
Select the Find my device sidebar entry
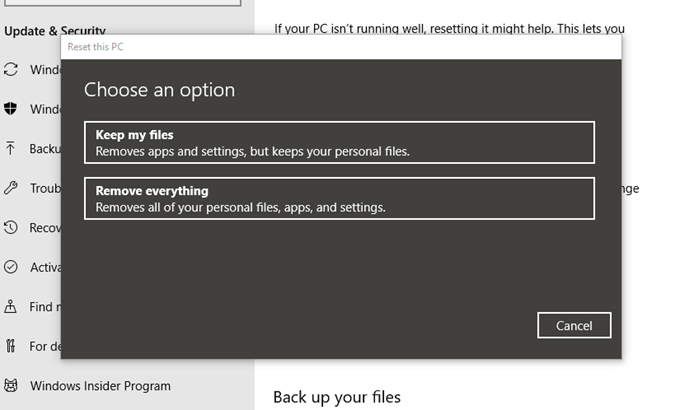[x=44, y=307]
